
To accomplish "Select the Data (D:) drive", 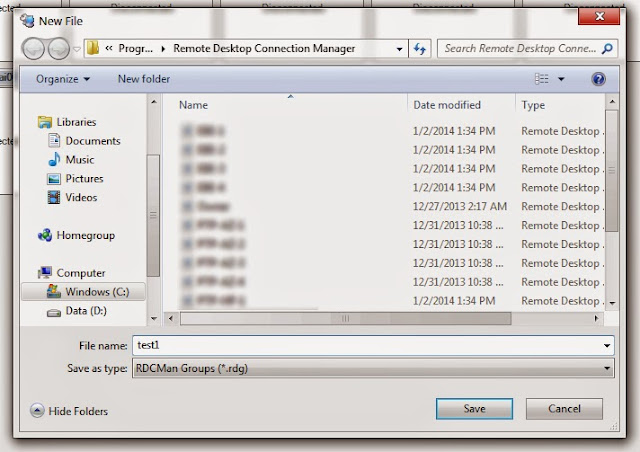I will click(86, 311).
